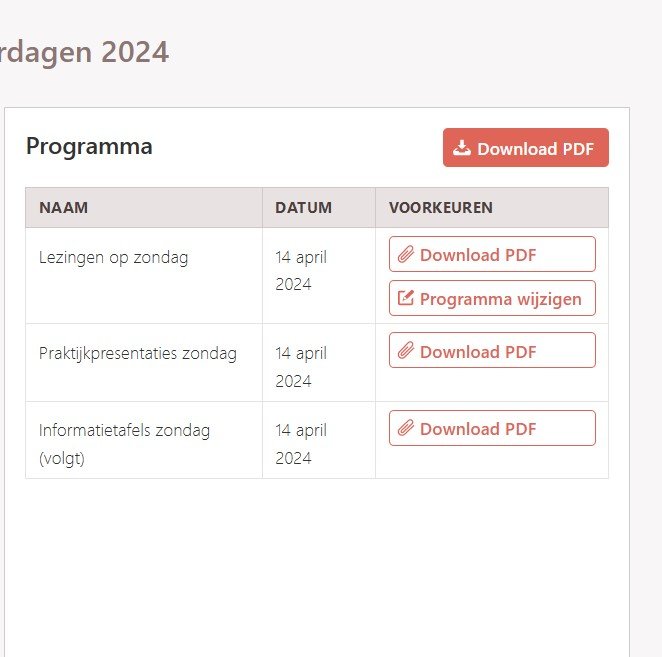Click the date cell of Praktijkpresentaties zondag
662x657 pixels.
click(301, 366)
